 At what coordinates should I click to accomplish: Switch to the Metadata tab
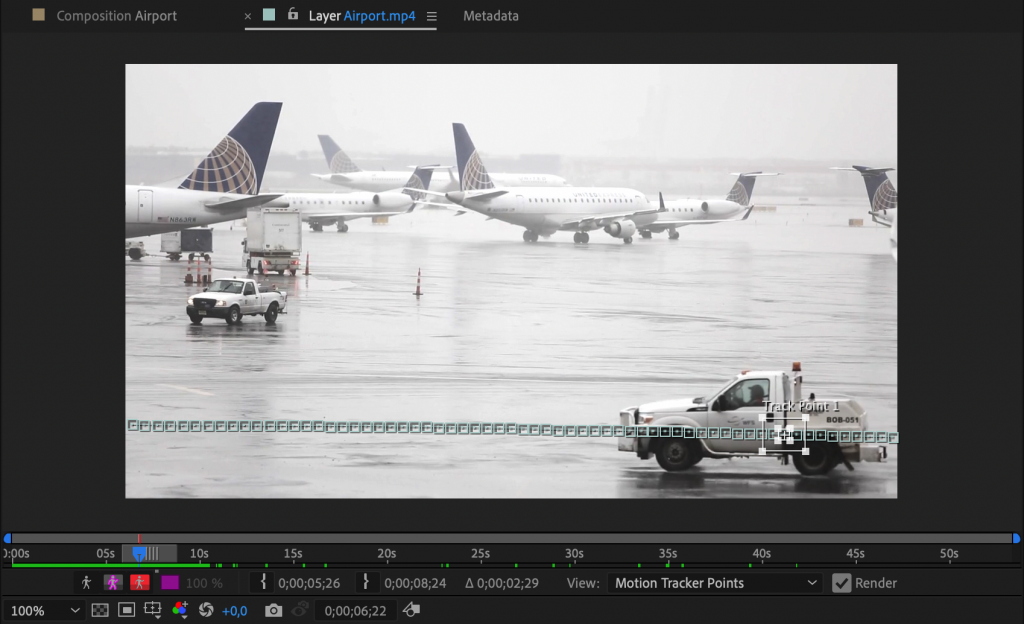pos(490,16)
